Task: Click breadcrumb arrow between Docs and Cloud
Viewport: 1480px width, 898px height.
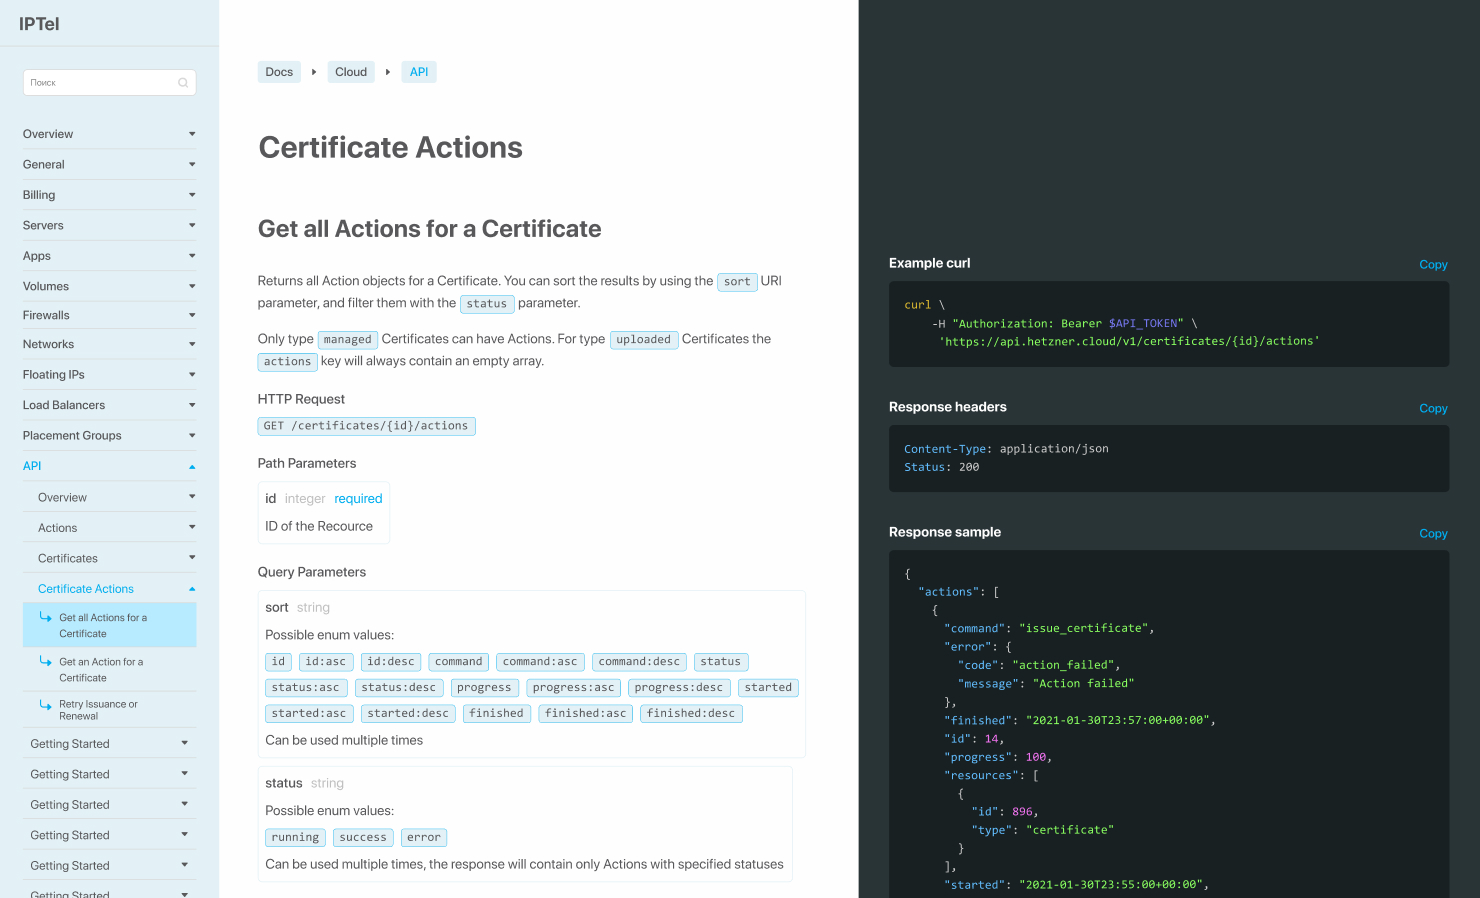Action: [x=314, y=72]
